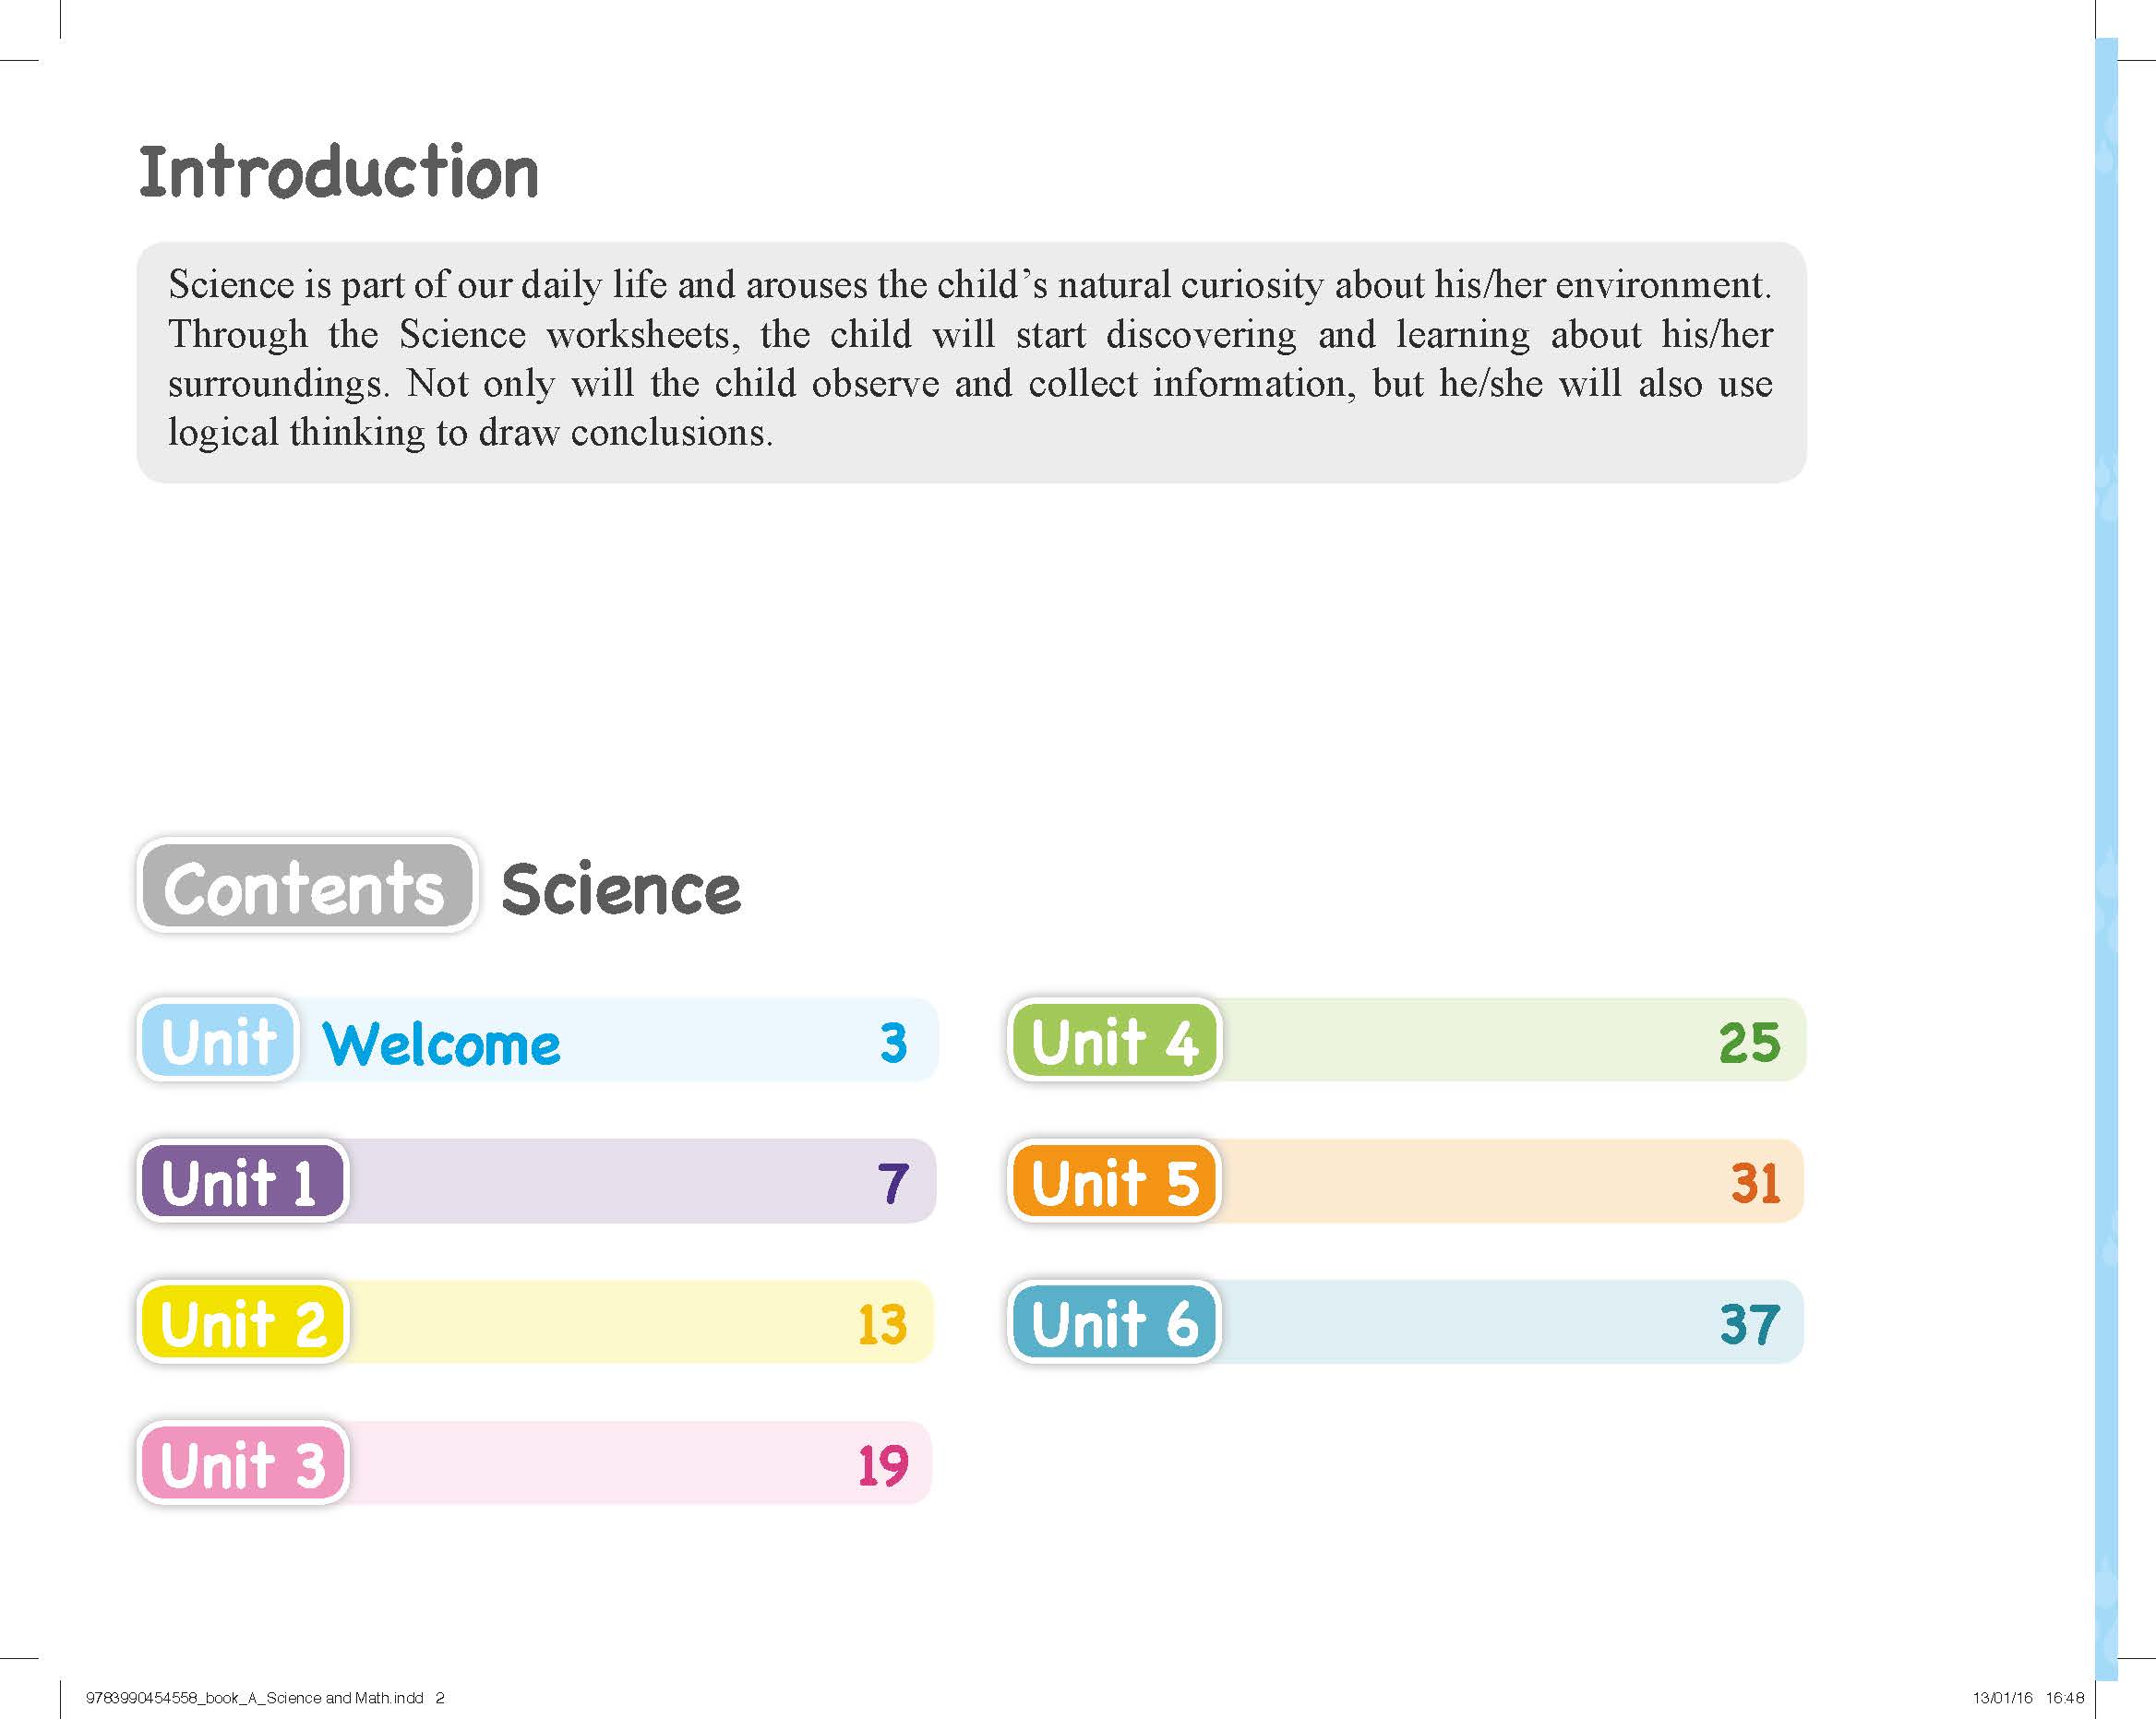The height and width of the screenshot is (1719, 2156).
Task: Click page number 37 for Unit 6
Action: (1749, 1324)
